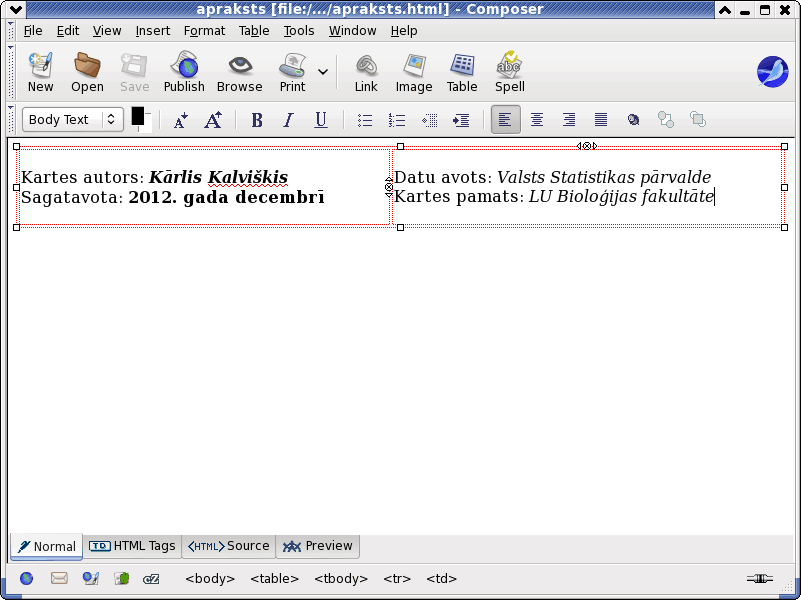Image resolution: width=801 pixels, height=600 pixels.
Task: Increase font size with larger A icon
Action: click(213, 120)
